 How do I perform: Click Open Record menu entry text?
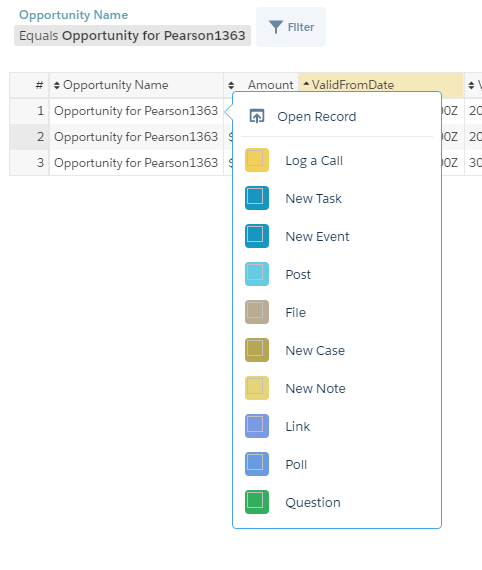point(317,116)
